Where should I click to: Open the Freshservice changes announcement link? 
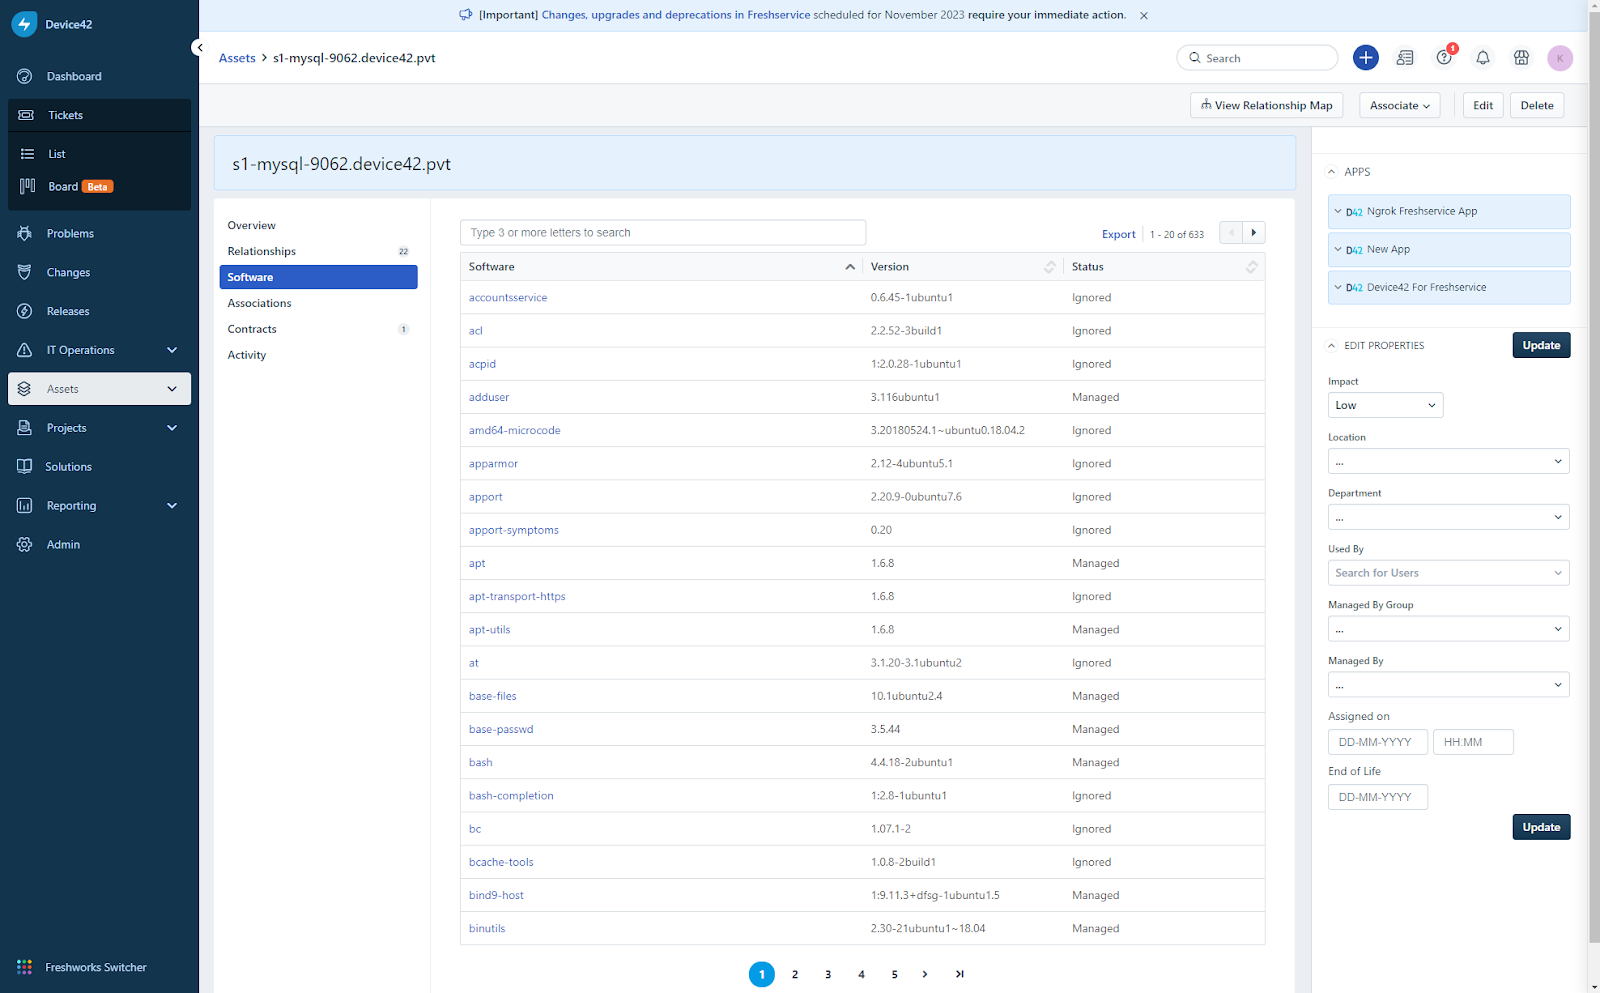tap(676, 15)
